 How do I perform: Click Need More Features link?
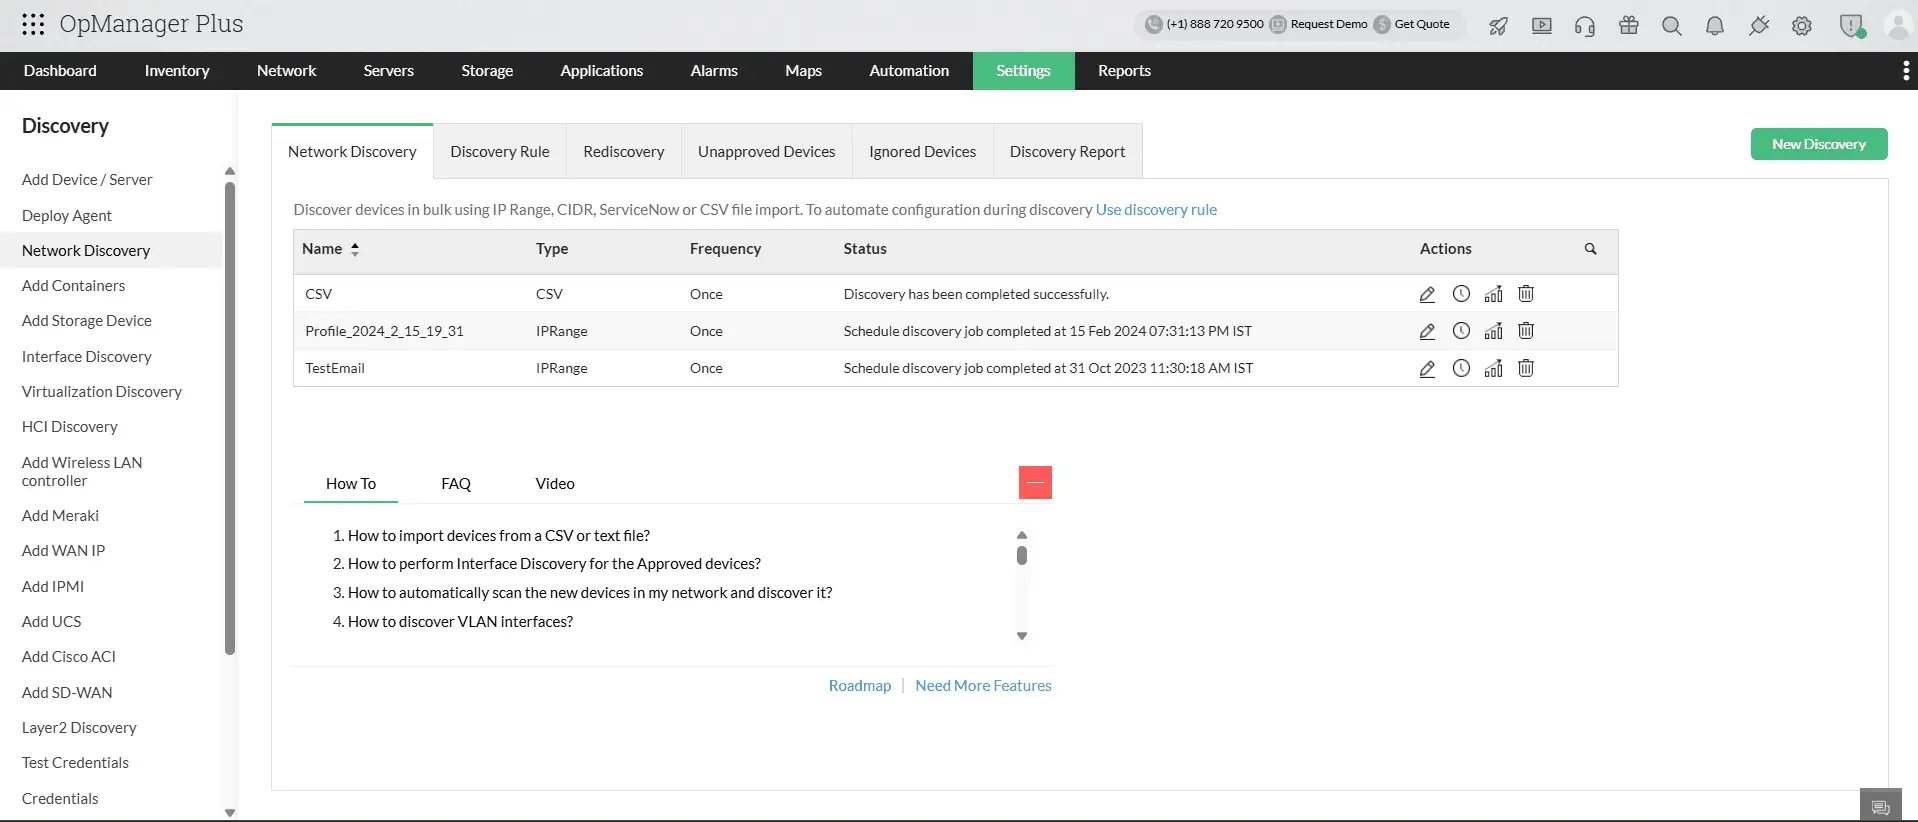coord(983,686)
